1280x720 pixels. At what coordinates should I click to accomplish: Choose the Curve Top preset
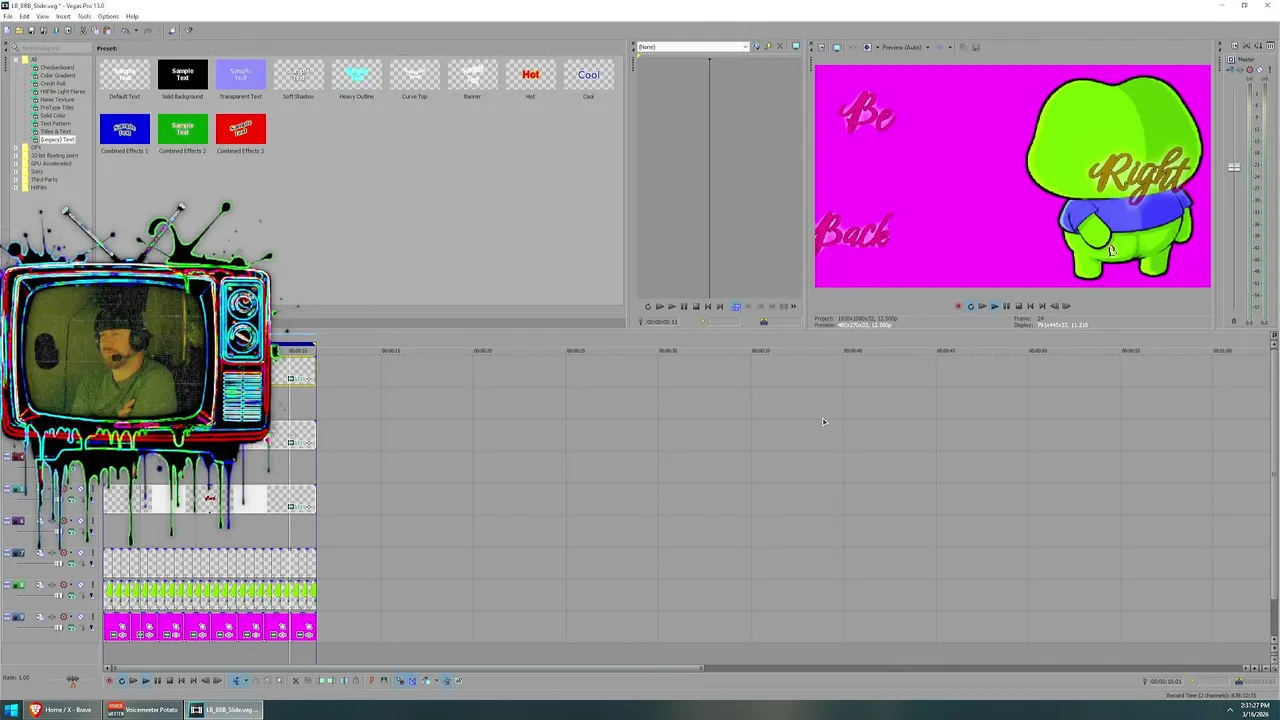[x=415, y=75]
